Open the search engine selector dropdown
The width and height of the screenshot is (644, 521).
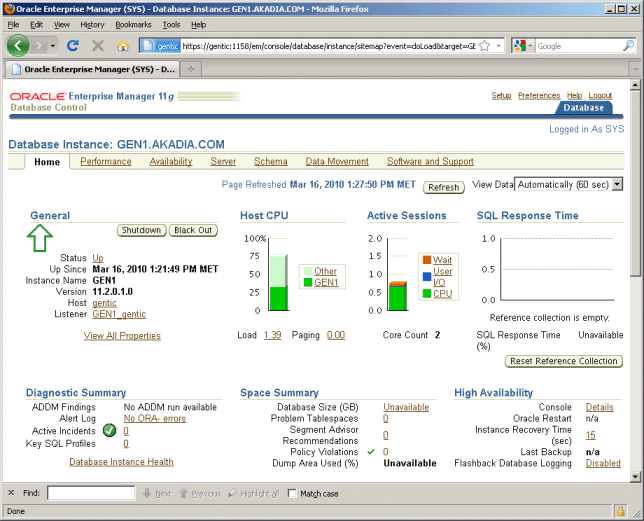pos(523,46)
